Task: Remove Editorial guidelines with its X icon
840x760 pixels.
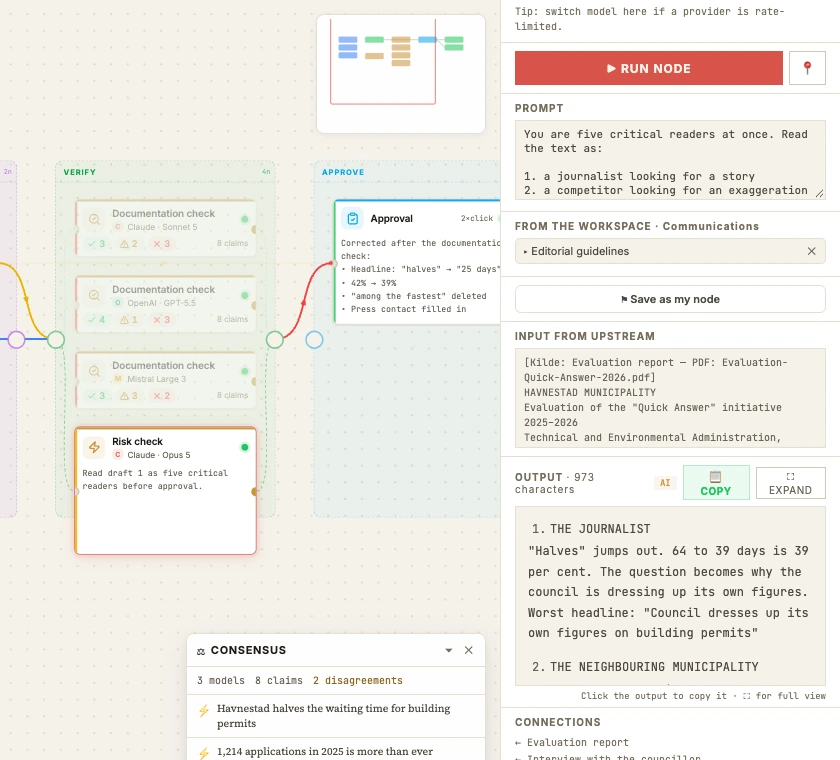Action: point(812,251)
